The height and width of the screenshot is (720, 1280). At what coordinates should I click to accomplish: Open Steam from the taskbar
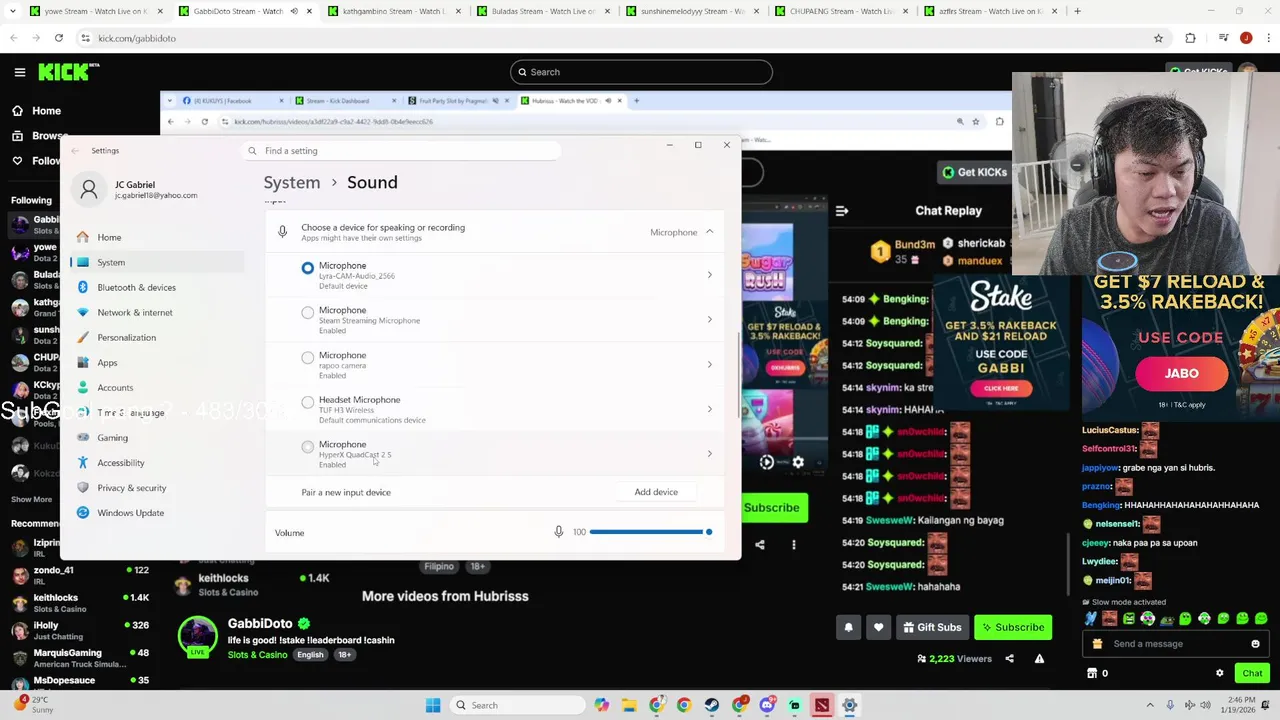[x=711, y=705]
